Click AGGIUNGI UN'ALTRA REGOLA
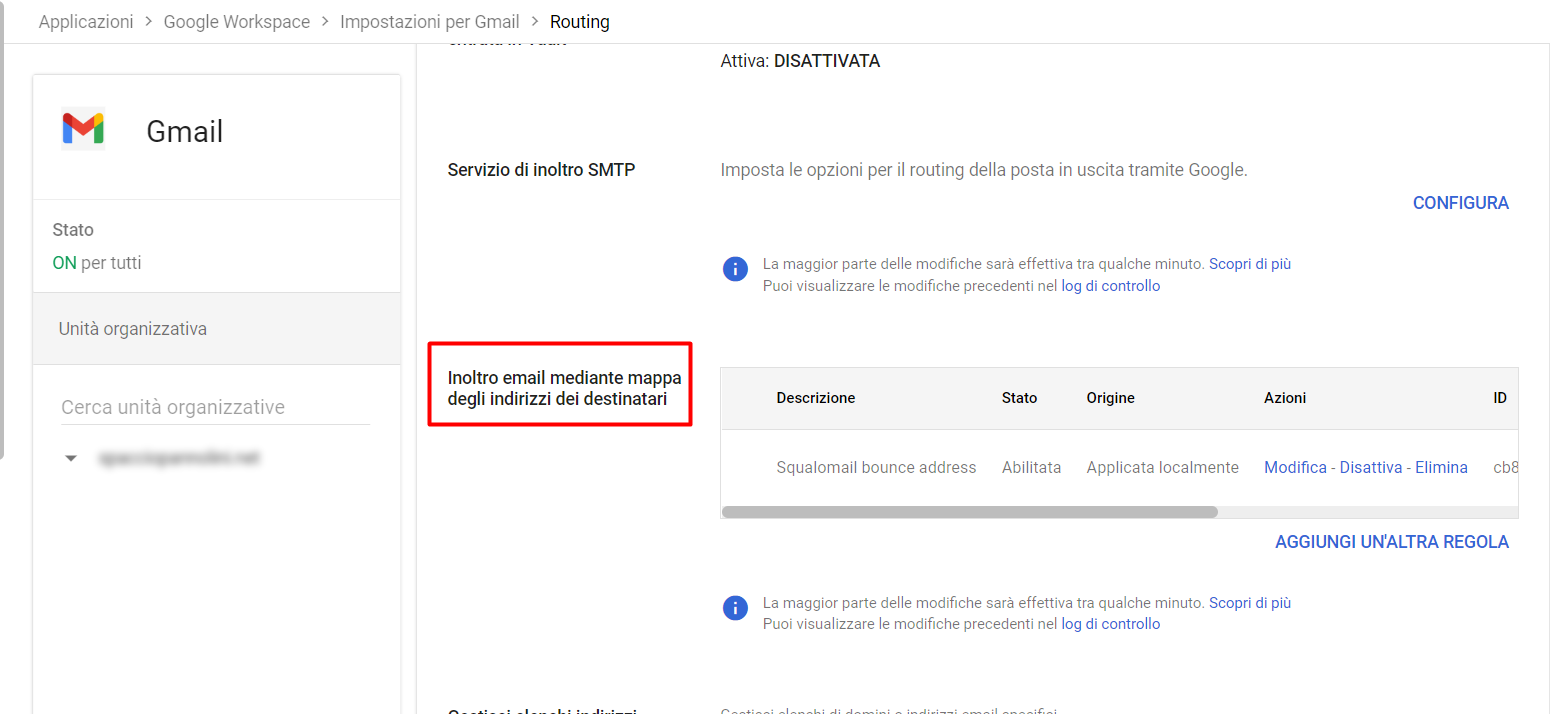This screenshot has height=714, width=1550. [1391, 542]
